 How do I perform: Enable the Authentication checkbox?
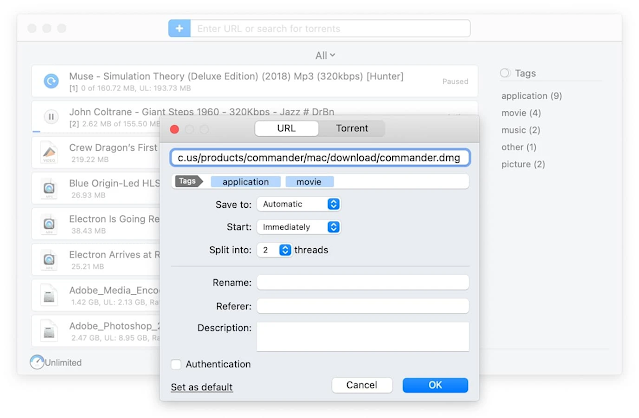click(176, 364)
